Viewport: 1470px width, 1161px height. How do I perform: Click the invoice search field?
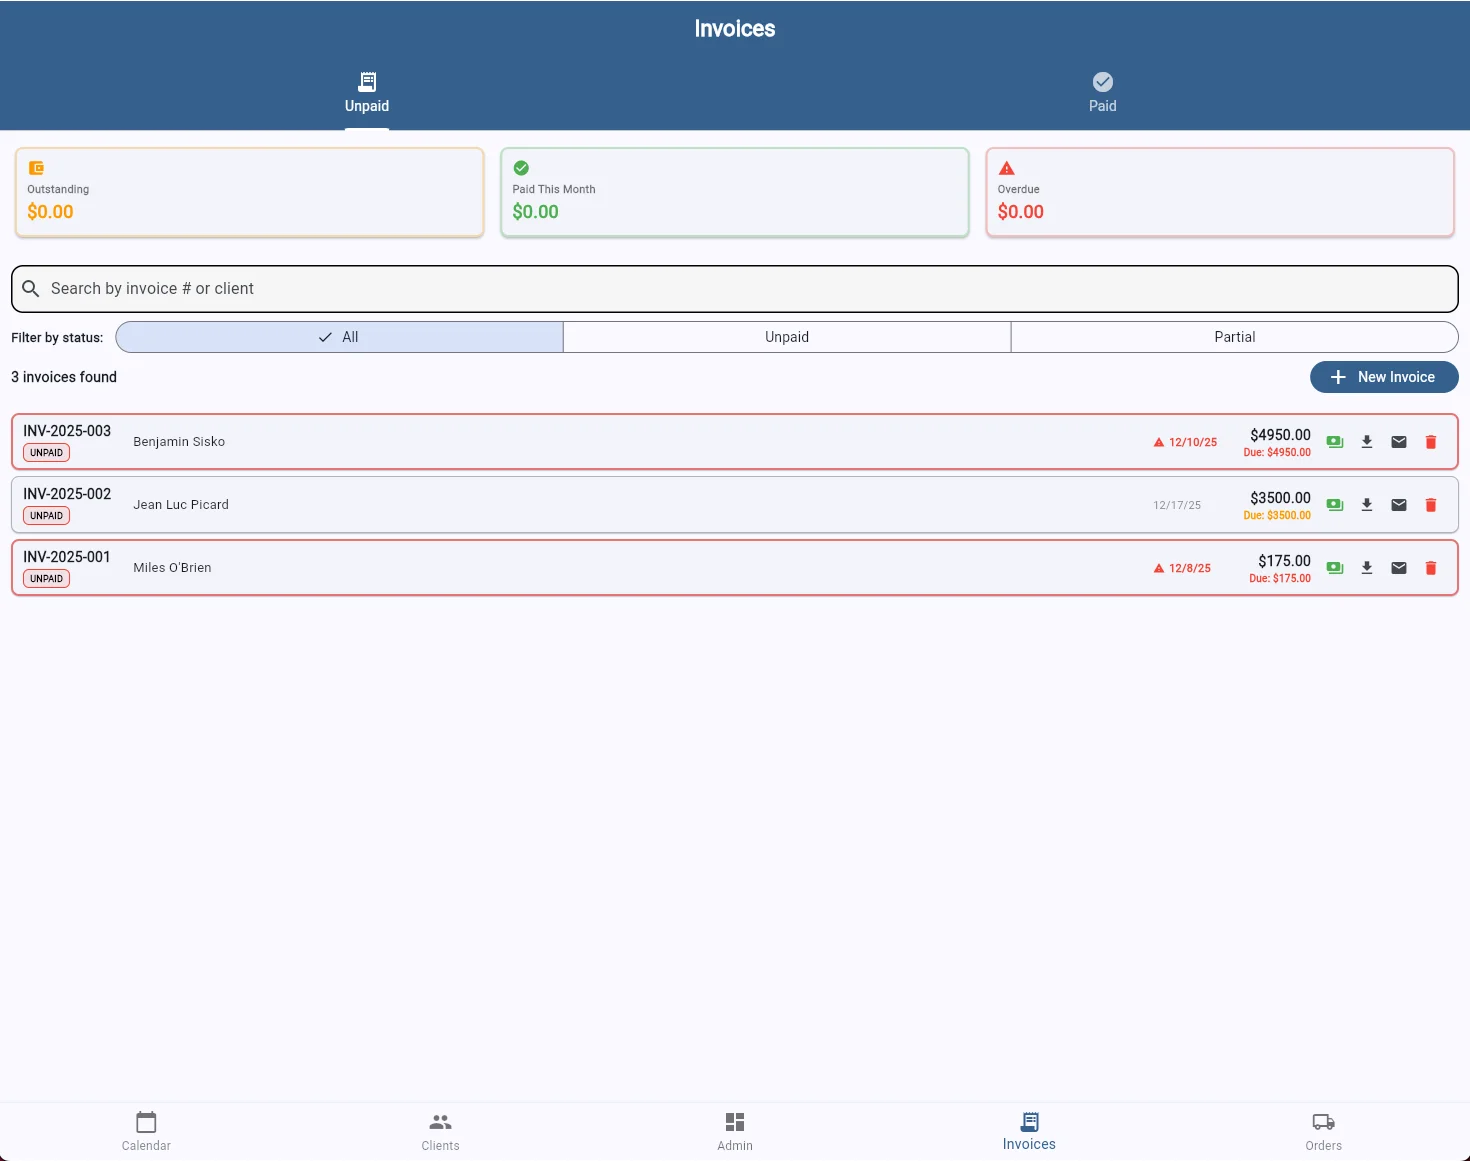(x=735, y=288)
